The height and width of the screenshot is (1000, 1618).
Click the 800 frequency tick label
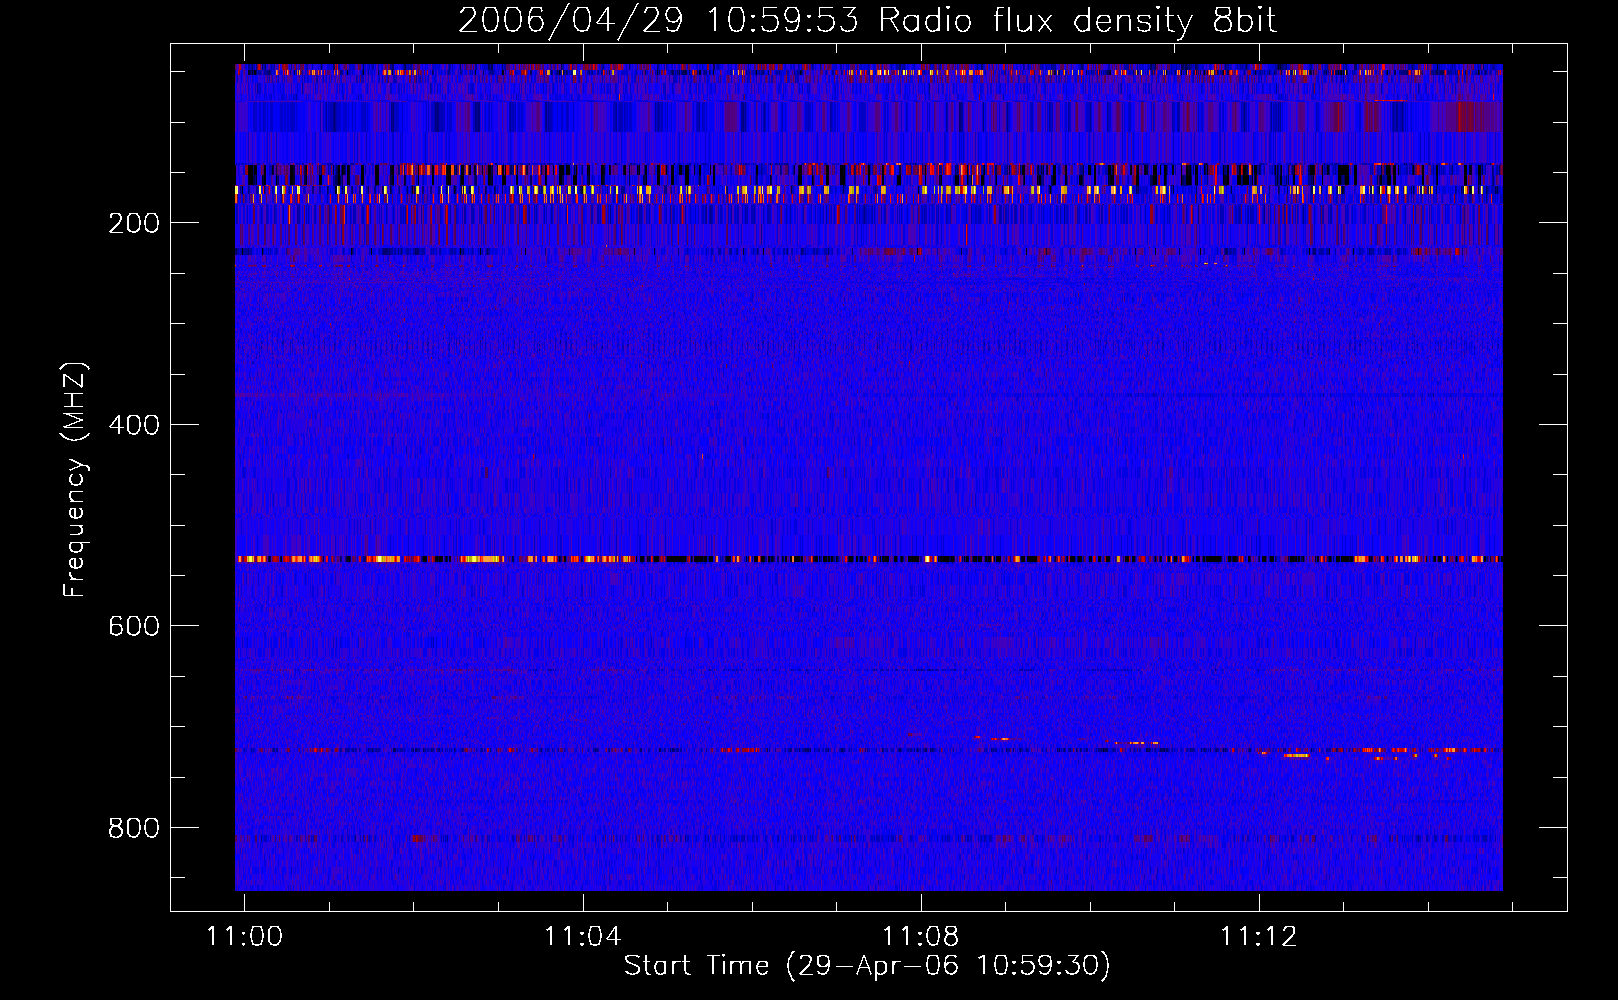click(134, 828)
